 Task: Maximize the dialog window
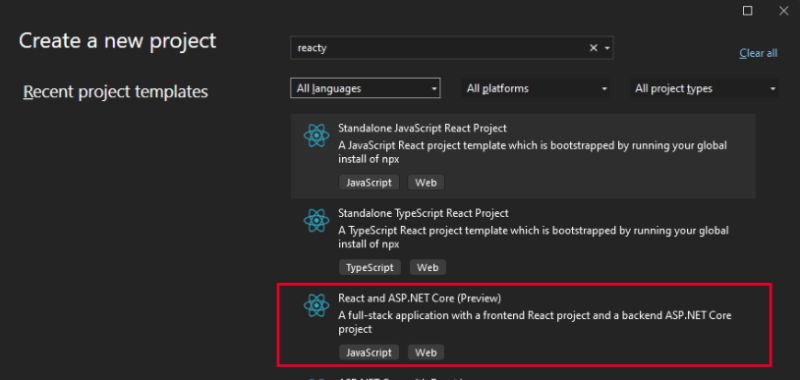pyautogui.click(x=747, y=11)
